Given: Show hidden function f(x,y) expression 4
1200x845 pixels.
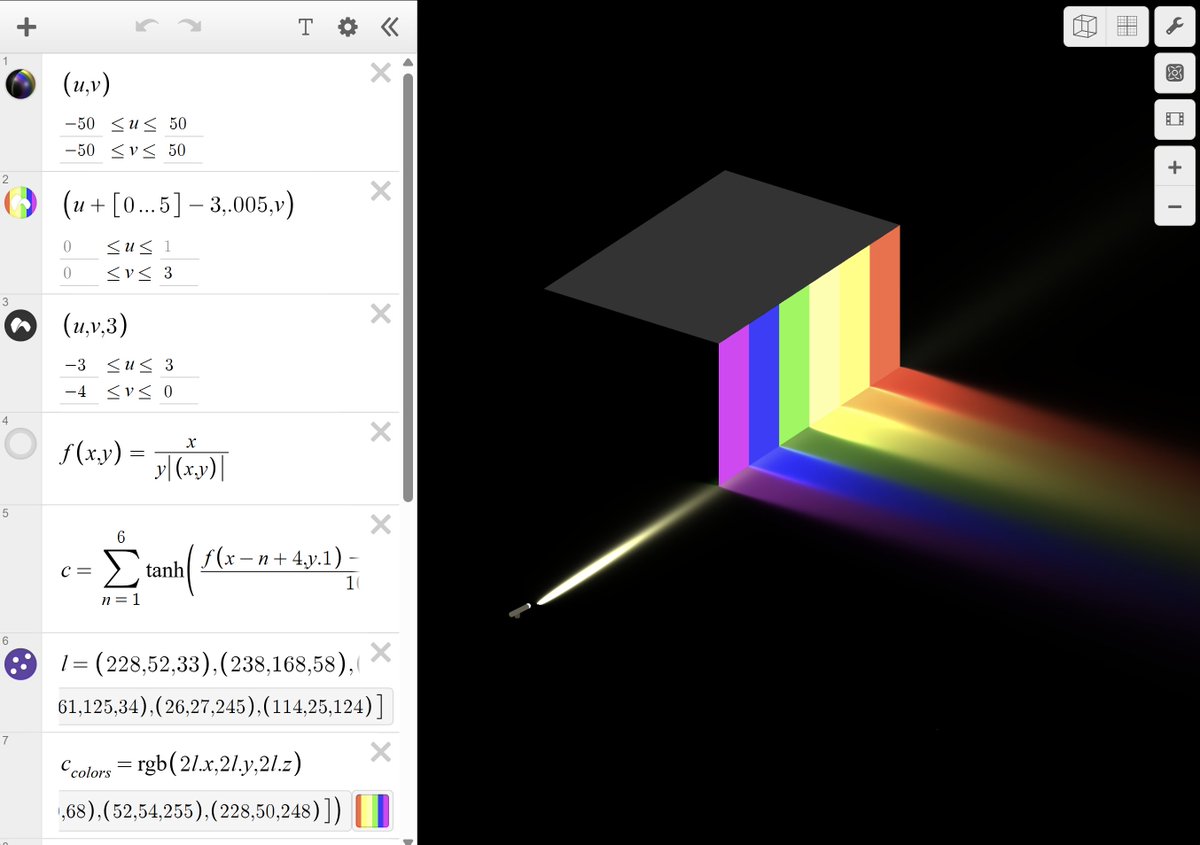Looking at the screenshot, I should pos(21,444).
